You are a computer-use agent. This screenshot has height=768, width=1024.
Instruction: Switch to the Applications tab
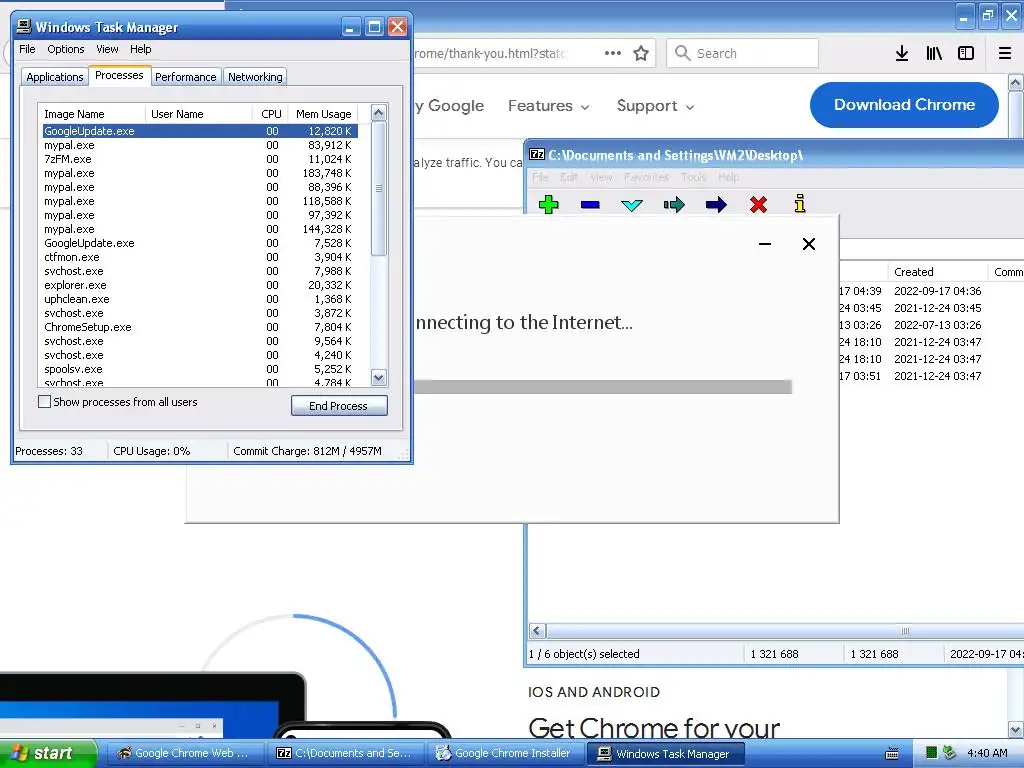[x=55, y=77]
